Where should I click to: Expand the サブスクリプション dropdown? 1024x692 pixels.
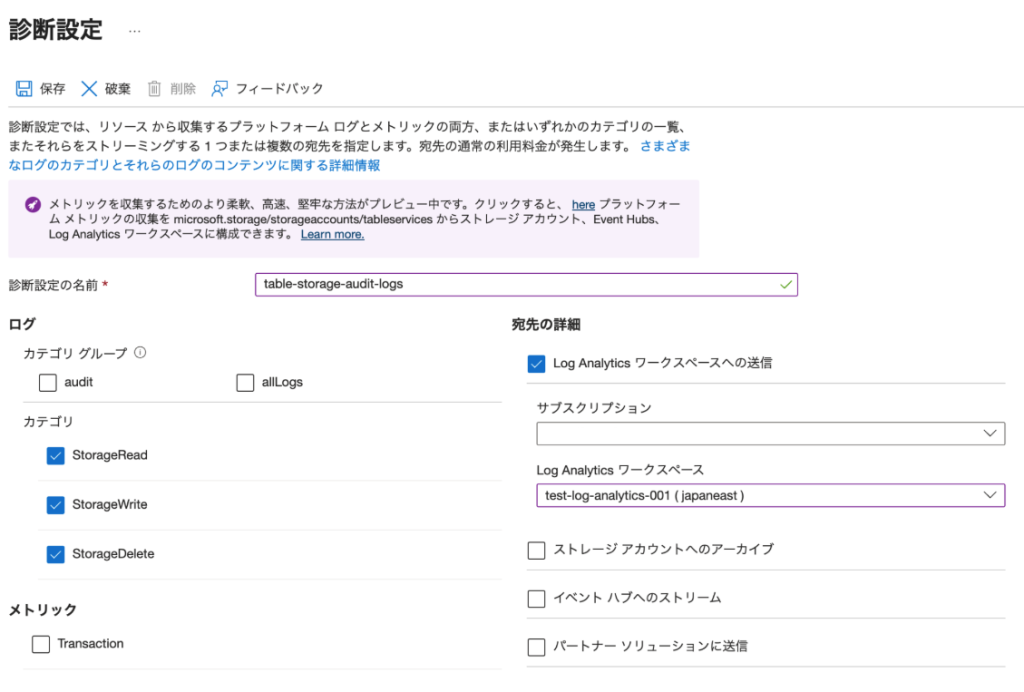770,433
